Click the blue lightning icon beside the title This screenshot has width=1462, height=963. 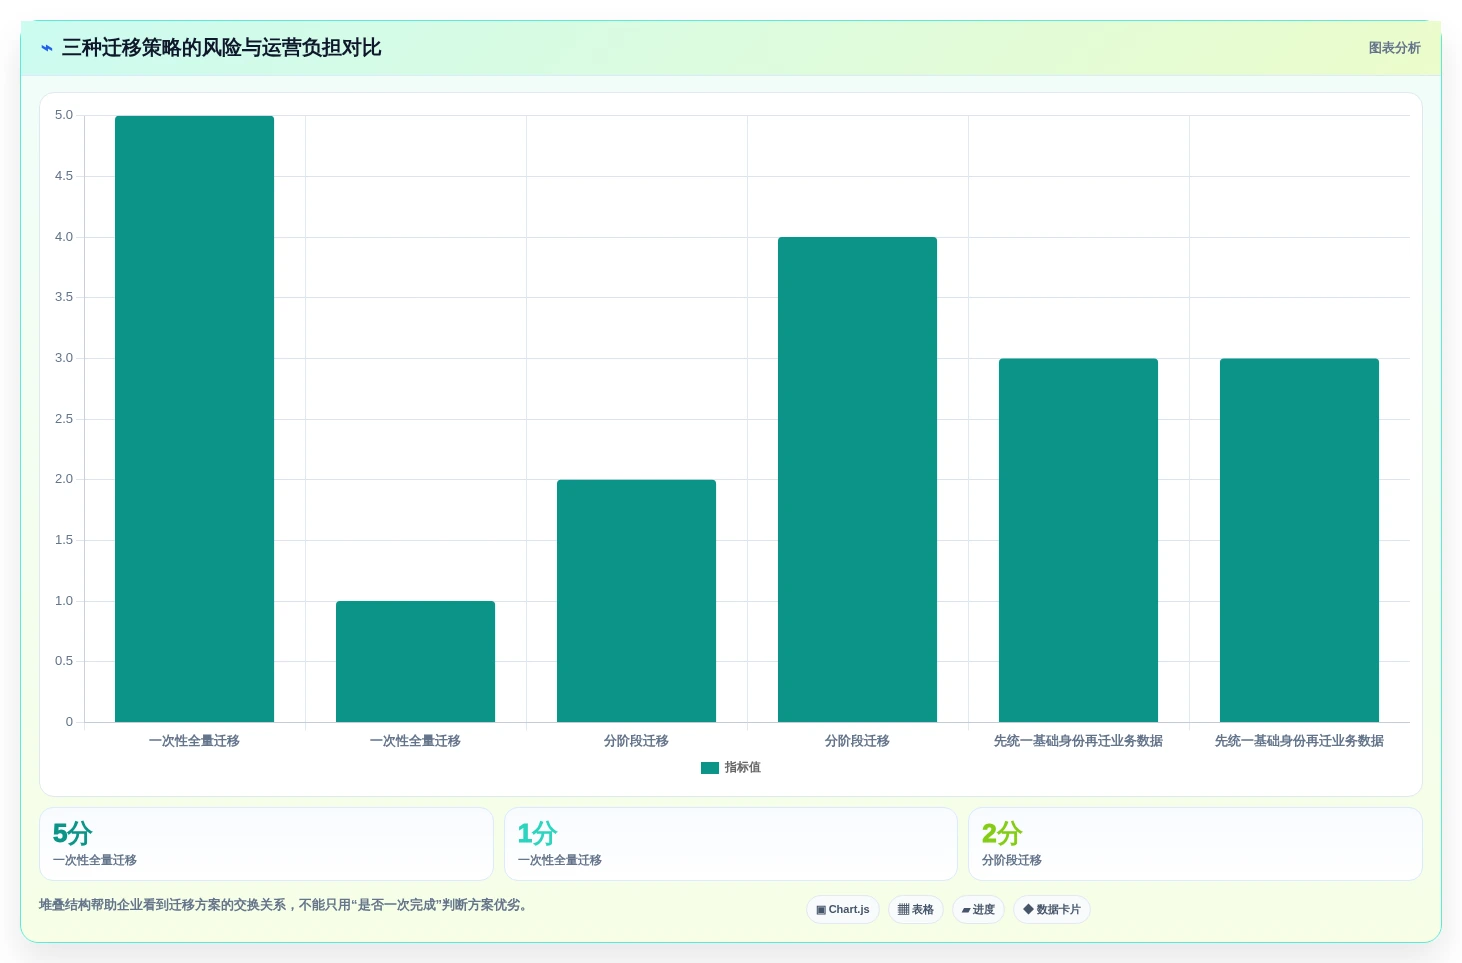pyautogui.click(x=46, y=48)
